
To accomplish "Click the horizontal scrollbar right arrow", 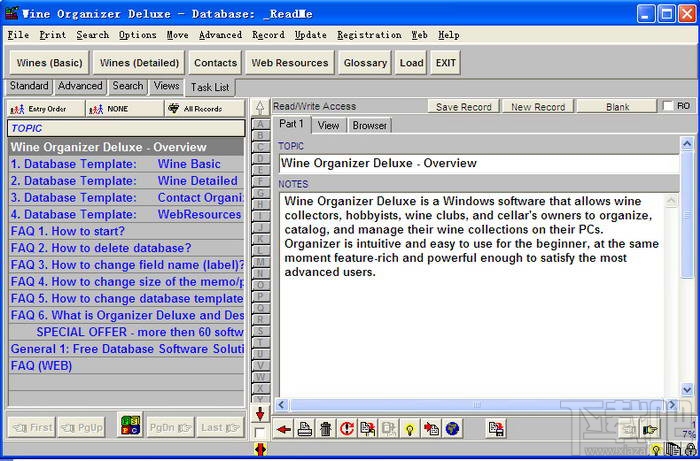I will coord(672,405).
